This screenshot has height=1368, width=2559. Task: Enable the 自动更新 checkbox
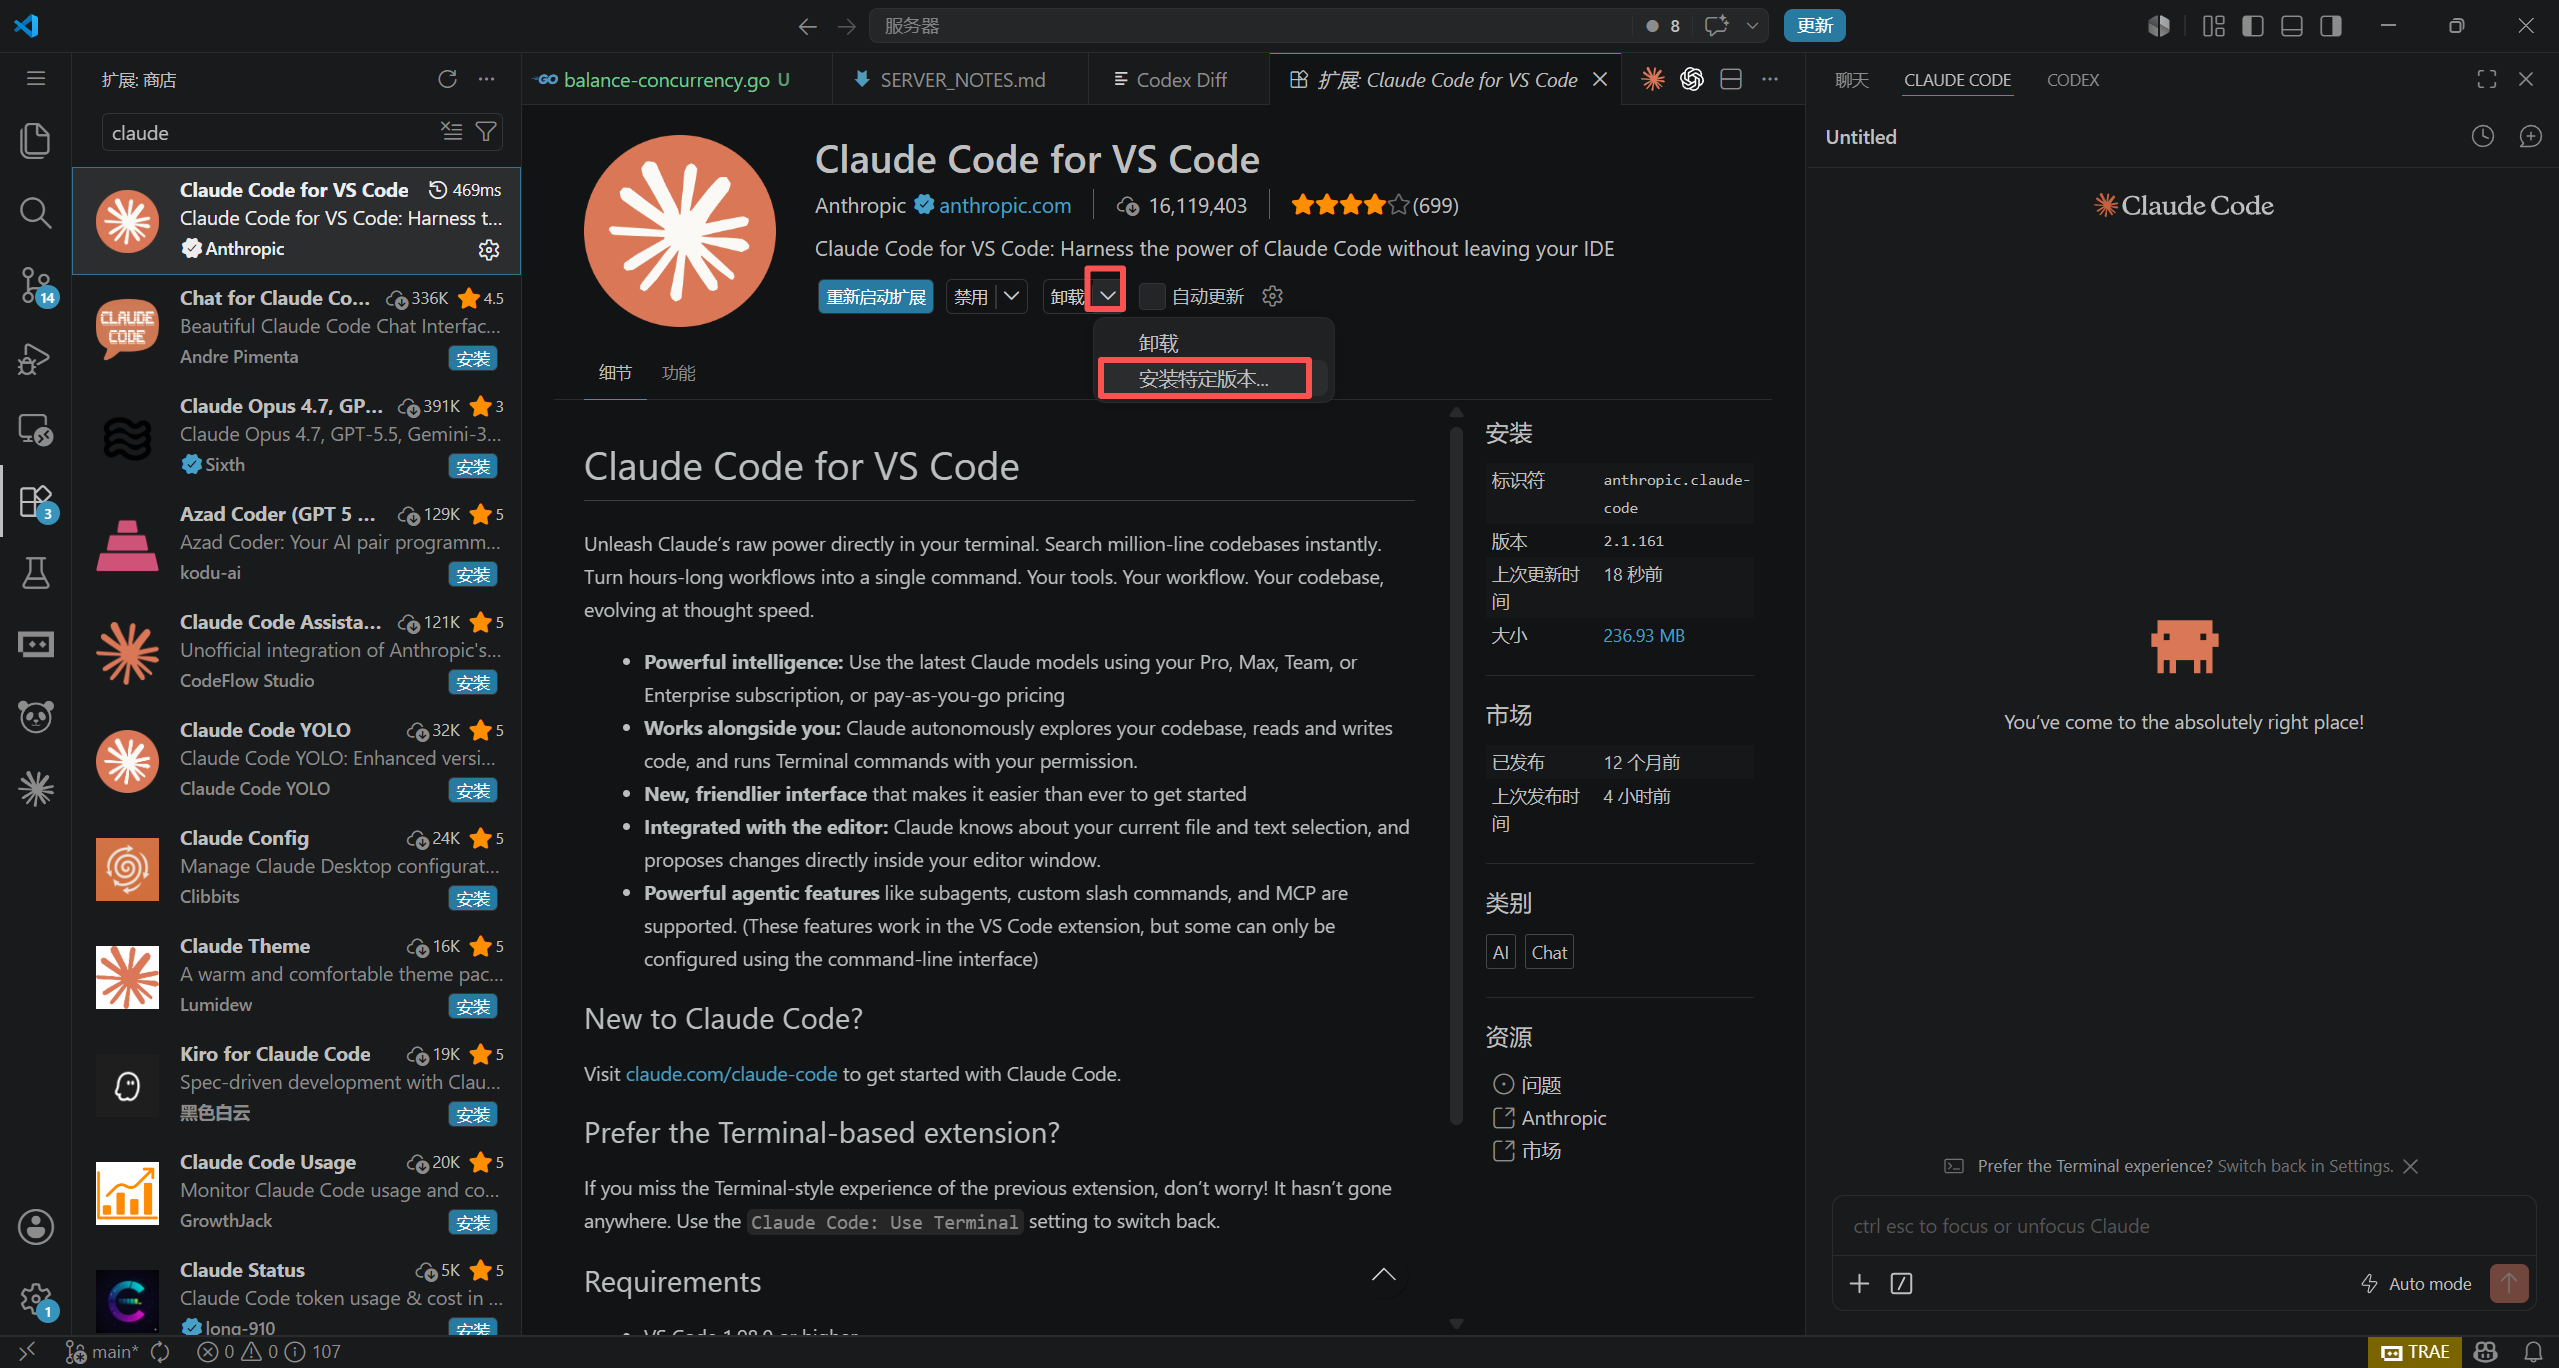tap(1152, 296)
